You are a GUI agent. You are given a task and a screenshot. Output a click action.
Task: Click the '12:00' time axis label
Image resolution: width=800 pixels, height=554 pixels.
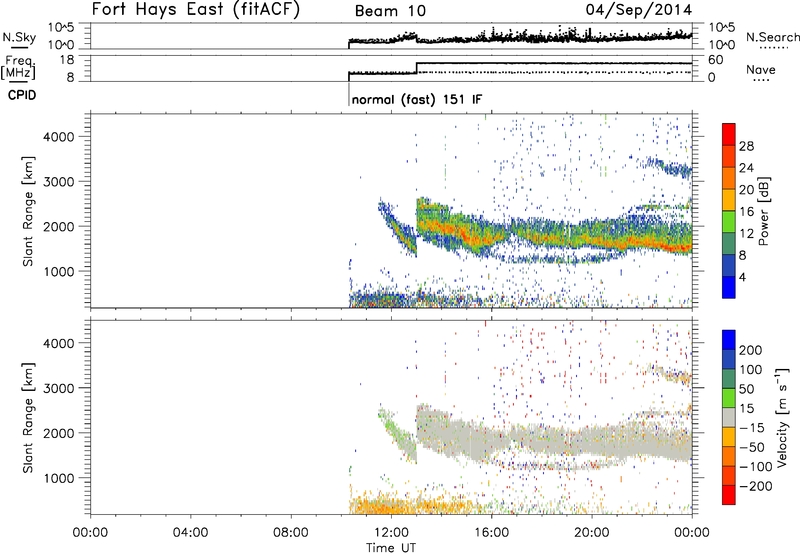pyautogui.click(x=391, y=533)
